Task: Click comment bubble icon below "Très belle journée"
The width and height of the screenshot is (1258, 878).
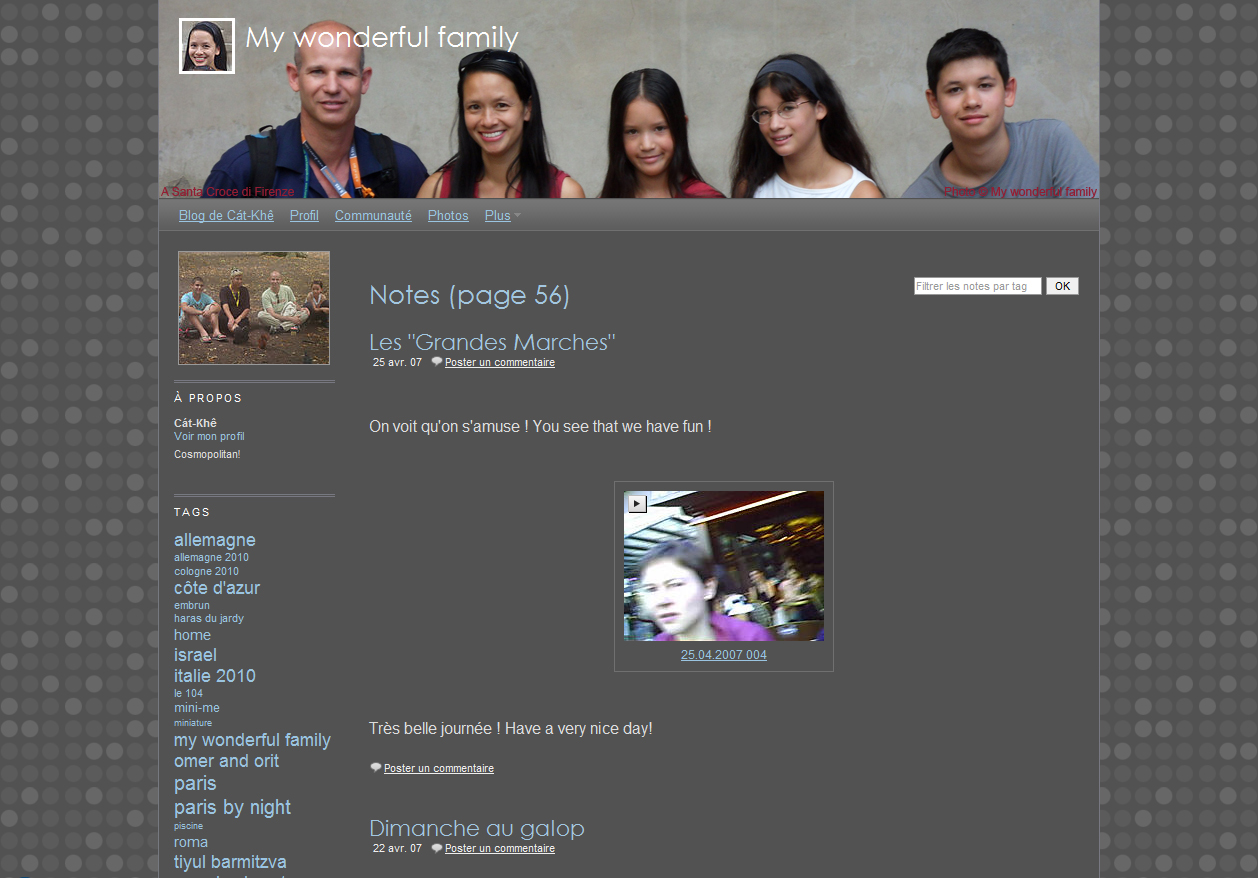Action: tap(376, 768)
